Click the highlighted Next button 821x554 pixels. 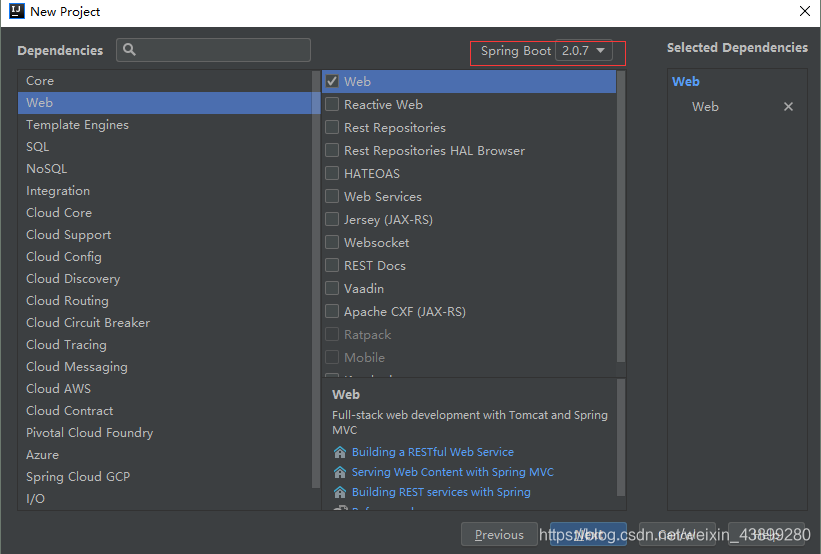(588, 534)
